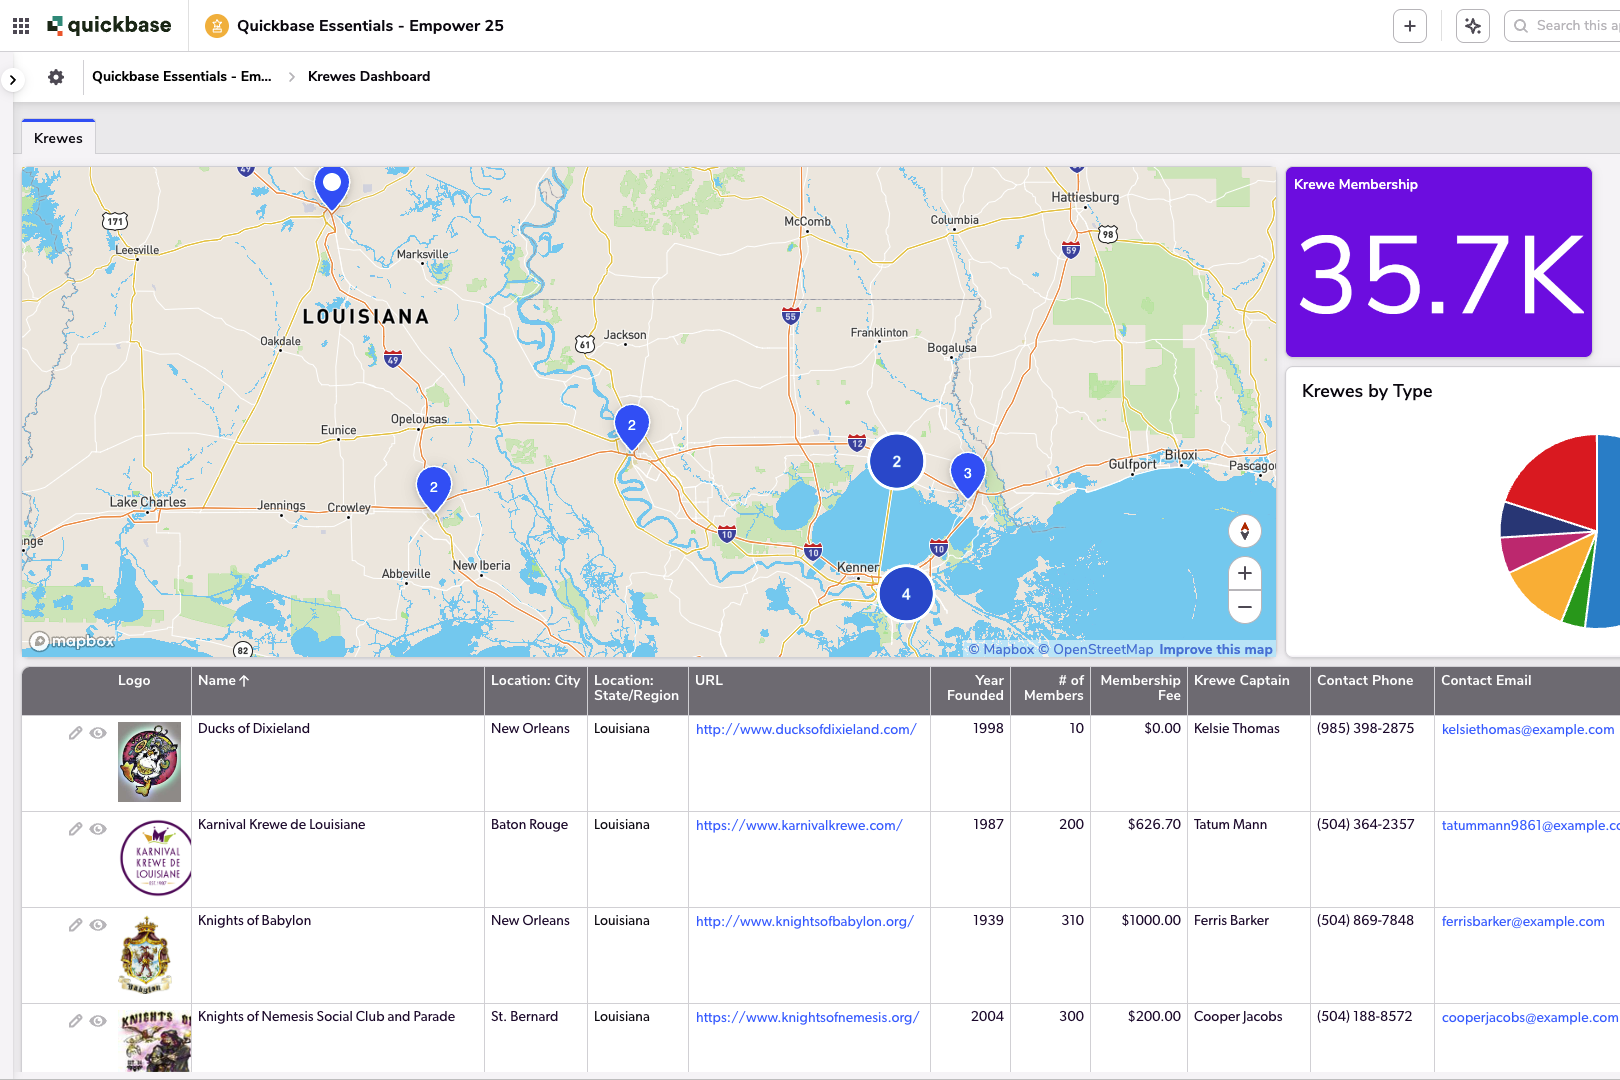Click the plus create-new button
The image size is (1620, 1080).
tap(1409, 26)
